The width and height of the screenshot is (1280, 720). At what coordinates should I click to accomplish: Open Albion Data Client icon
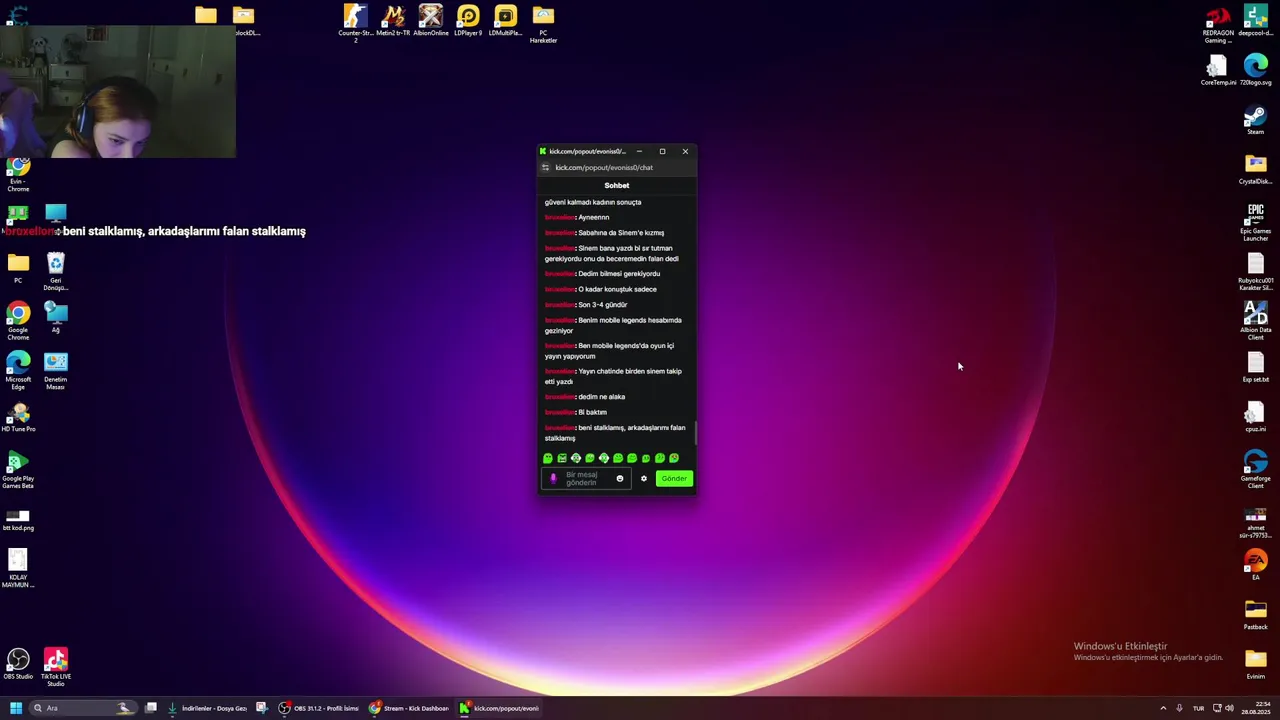pos(1255,320)
